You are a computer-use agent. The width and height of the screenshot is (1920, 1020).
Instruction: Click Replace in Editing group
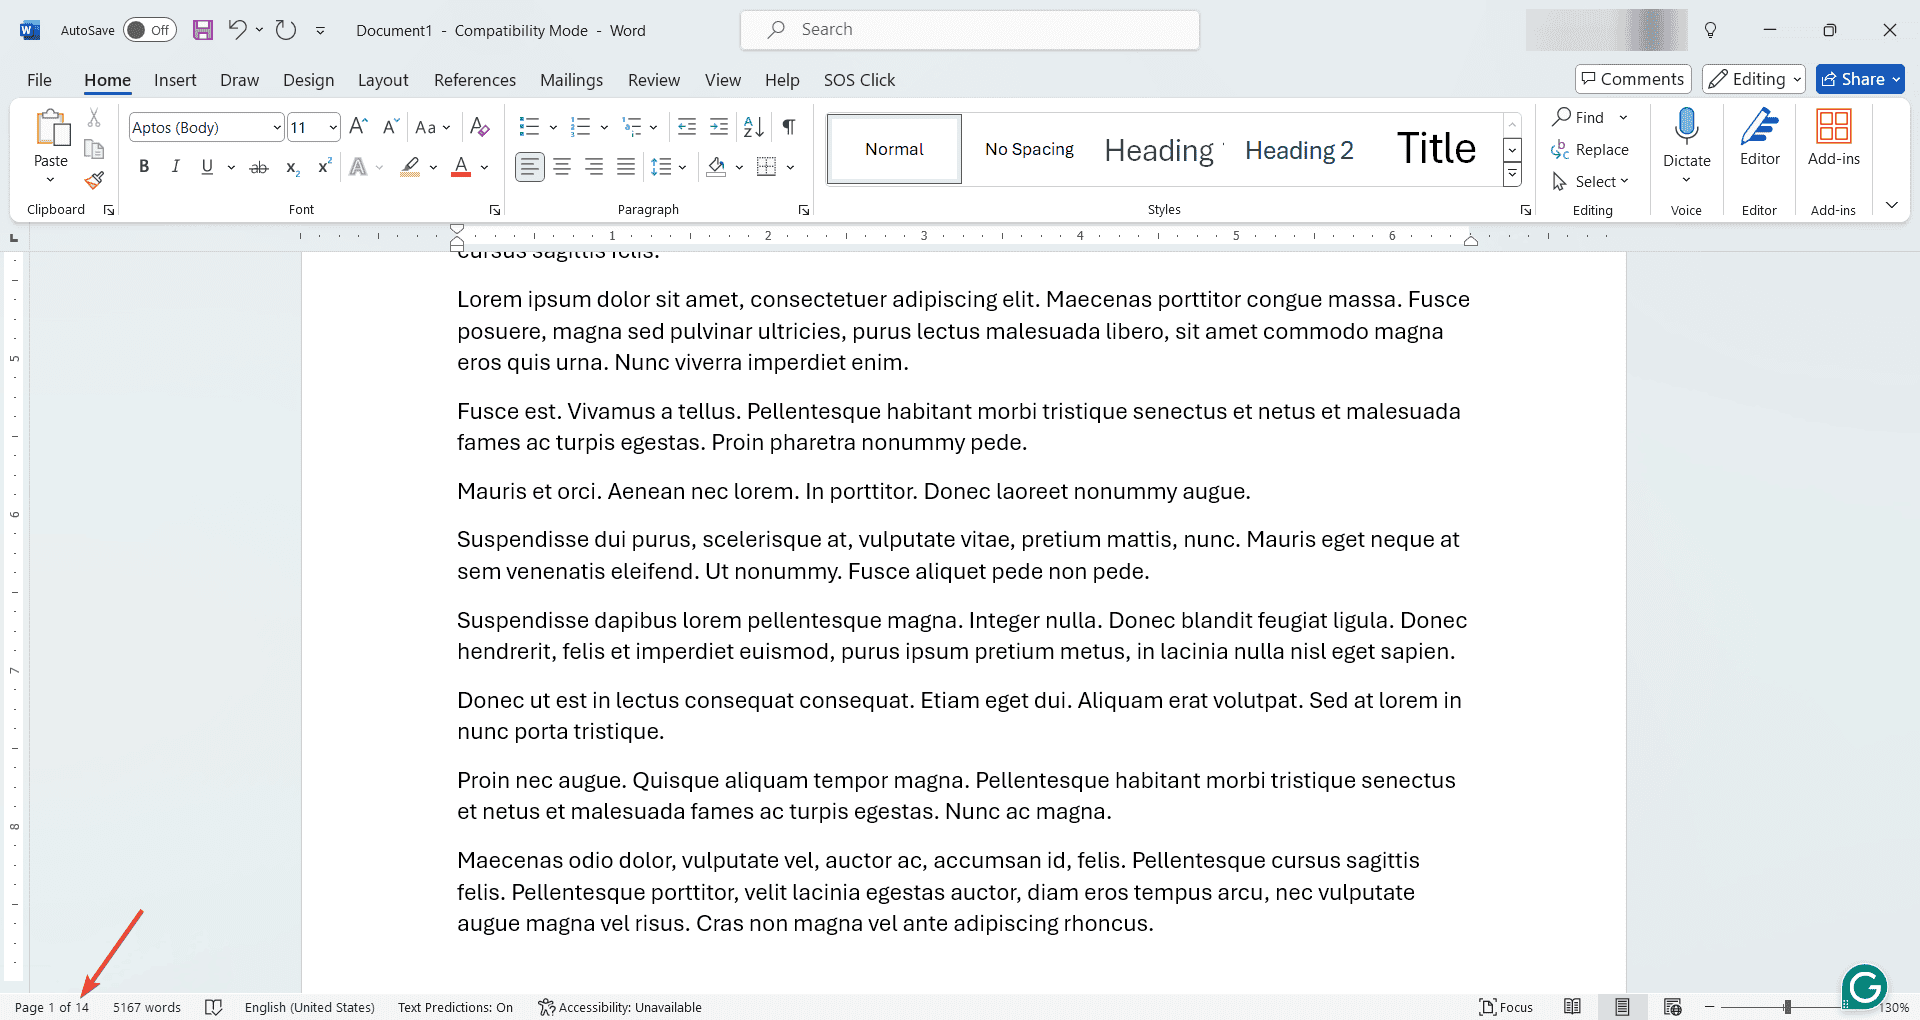(1590, 149)
